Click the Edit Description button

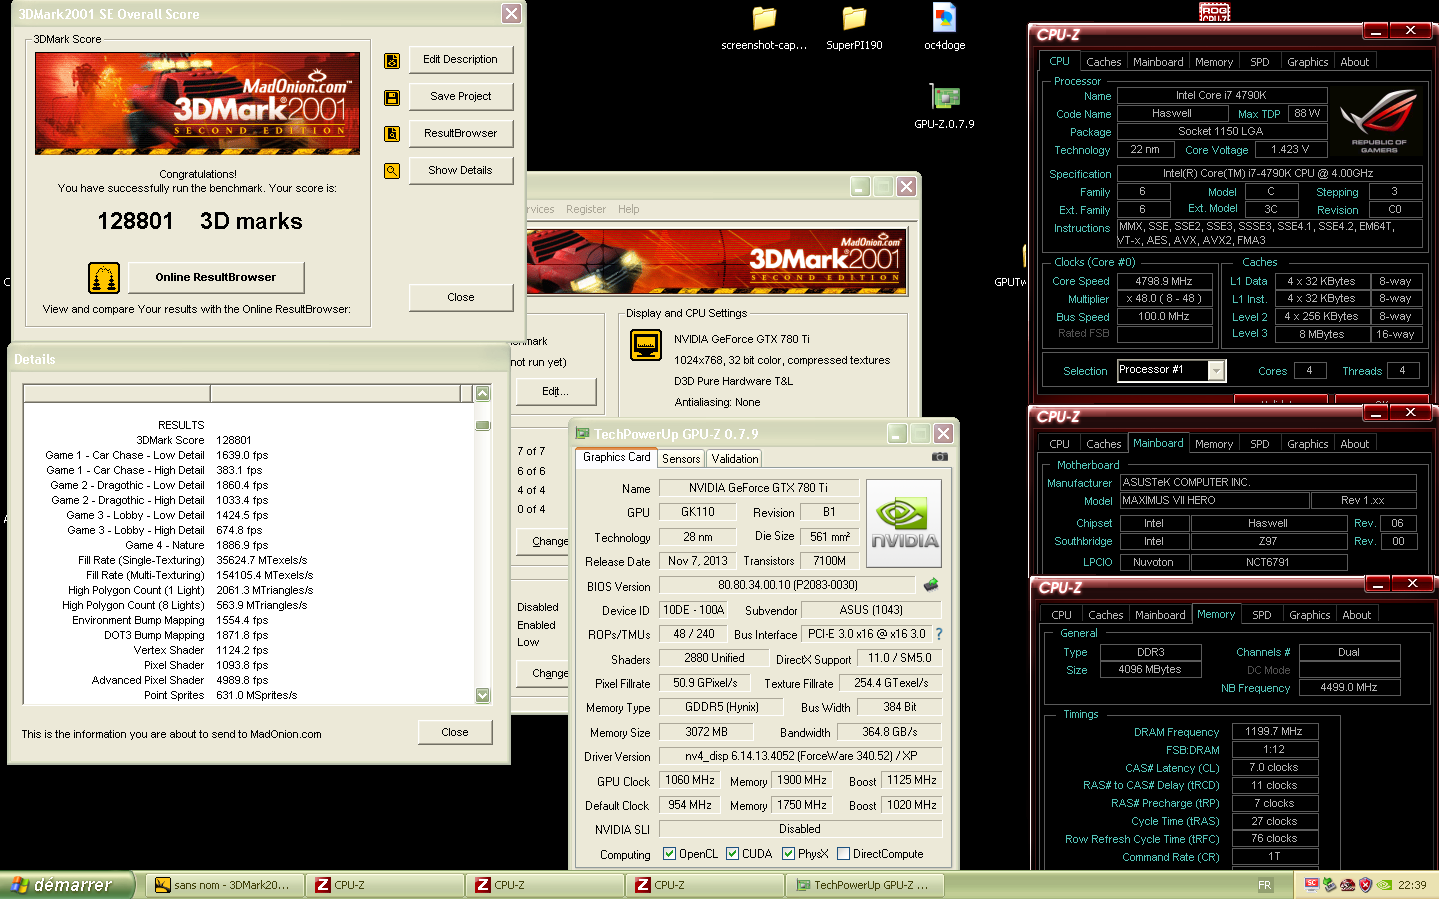click(x=460, y=60)
